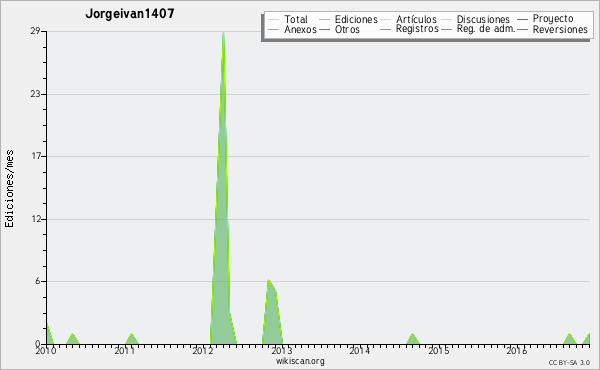Click x-axis year 2012
The height and width of the screenshot is (370, 600).
pyautogui.click(x=202, y=350)
